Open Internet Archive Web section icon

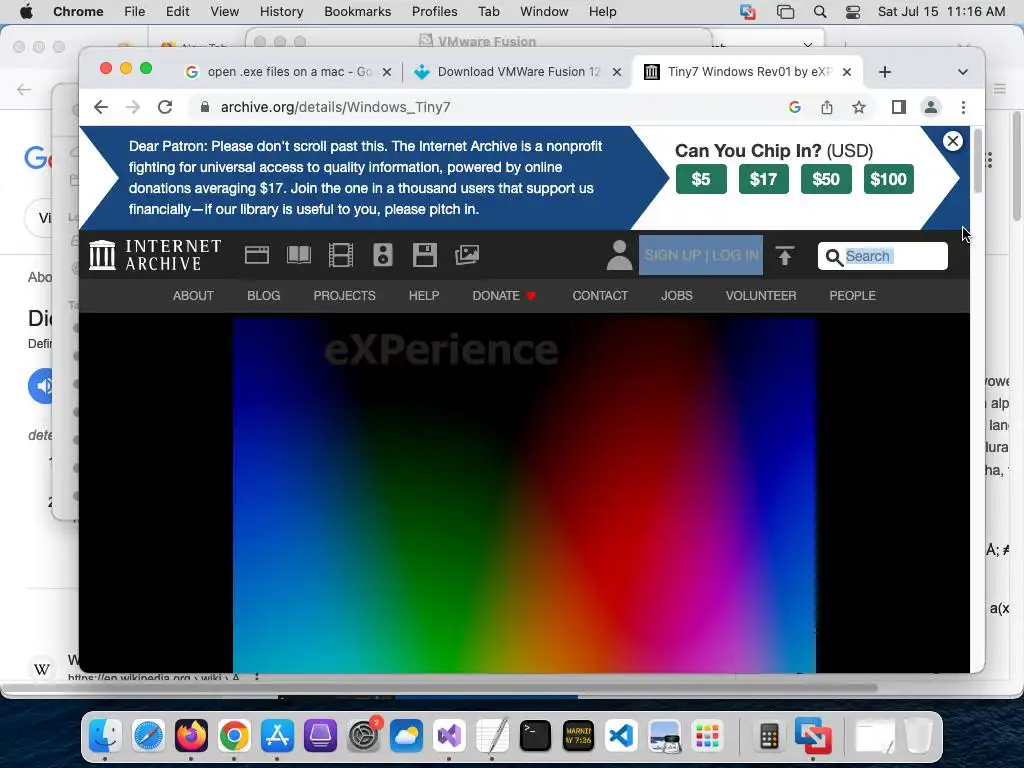pyautogui.click(x=257, y=255)
